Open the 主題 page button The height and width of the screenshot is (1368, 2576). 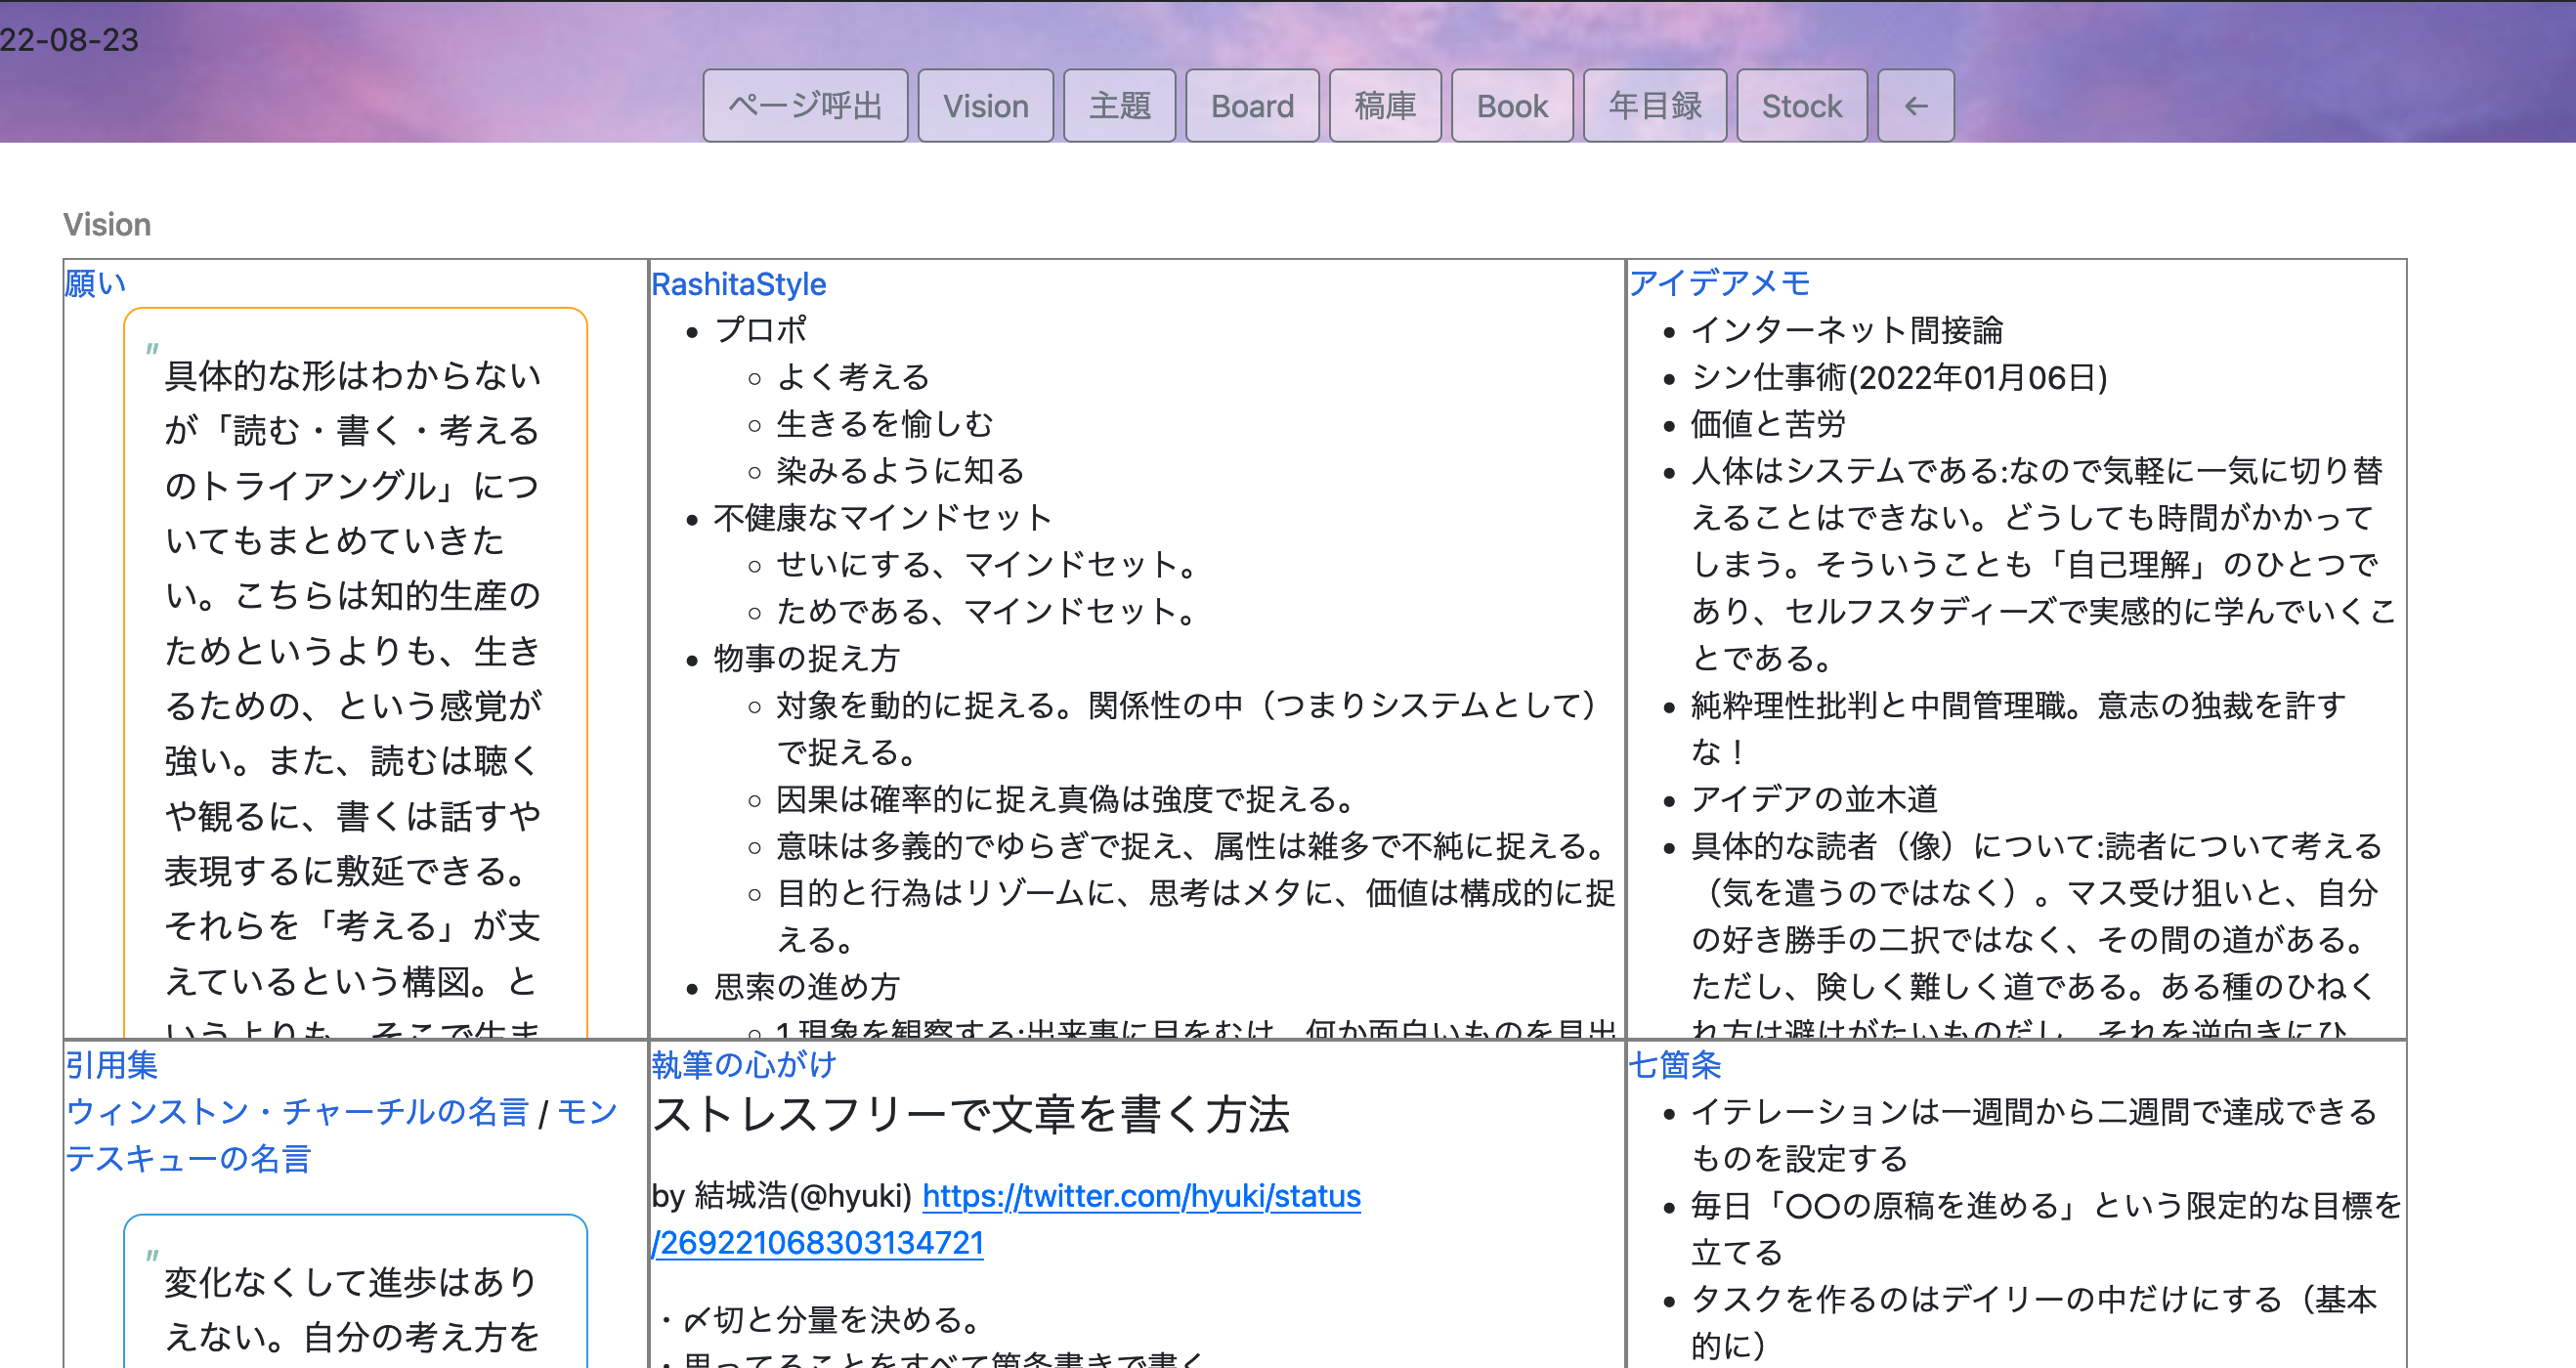tap(1119, 106)
